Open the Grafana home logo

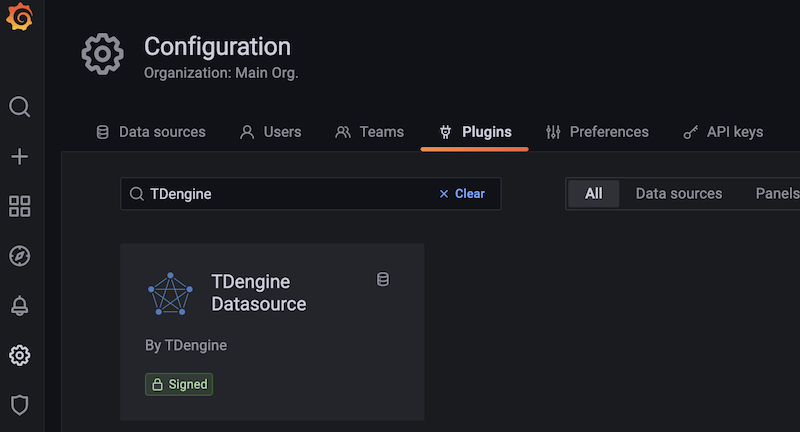[x=19, y=16]
